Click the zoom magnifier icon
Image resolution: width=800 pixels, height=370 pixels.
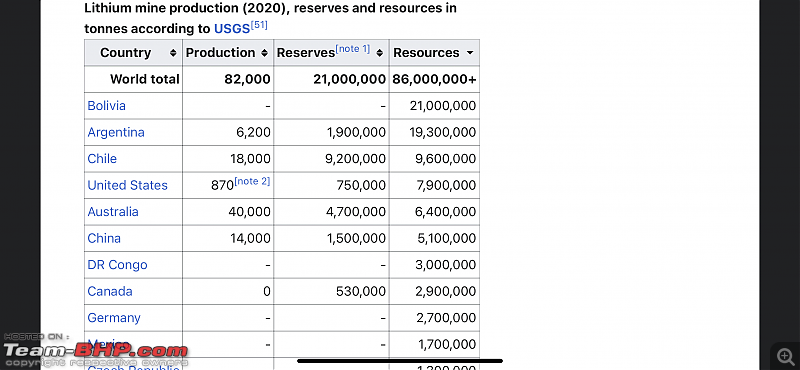pyautogui.click(x=784, y=356)
